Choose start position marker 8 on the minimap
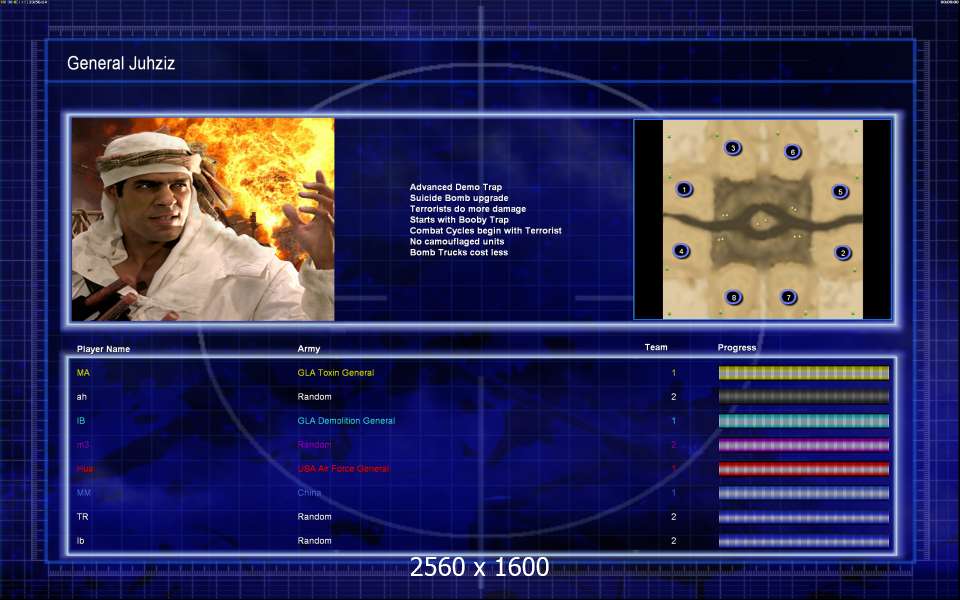Viewport: 960px width, 600px height. pyautogui.click(x=733, y=298)
